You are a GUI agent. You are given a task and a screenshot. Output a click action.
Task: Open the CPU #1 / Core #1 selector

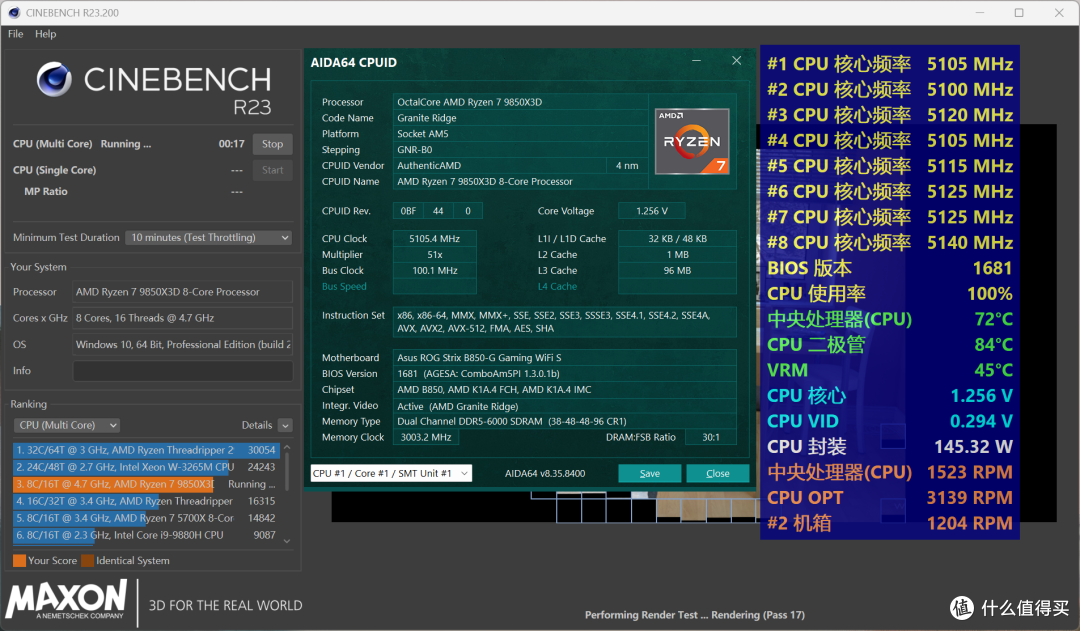391,473
